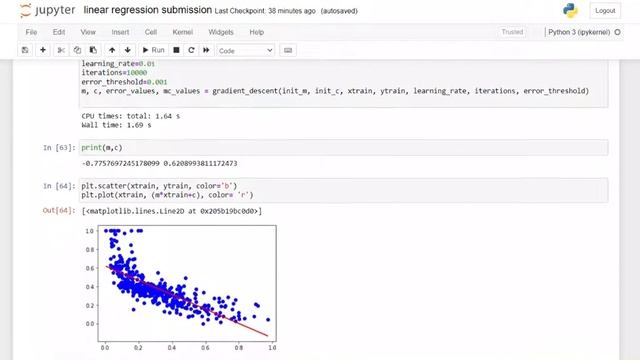
Task: Click the printed m and c values
Action: pos(159,163)
